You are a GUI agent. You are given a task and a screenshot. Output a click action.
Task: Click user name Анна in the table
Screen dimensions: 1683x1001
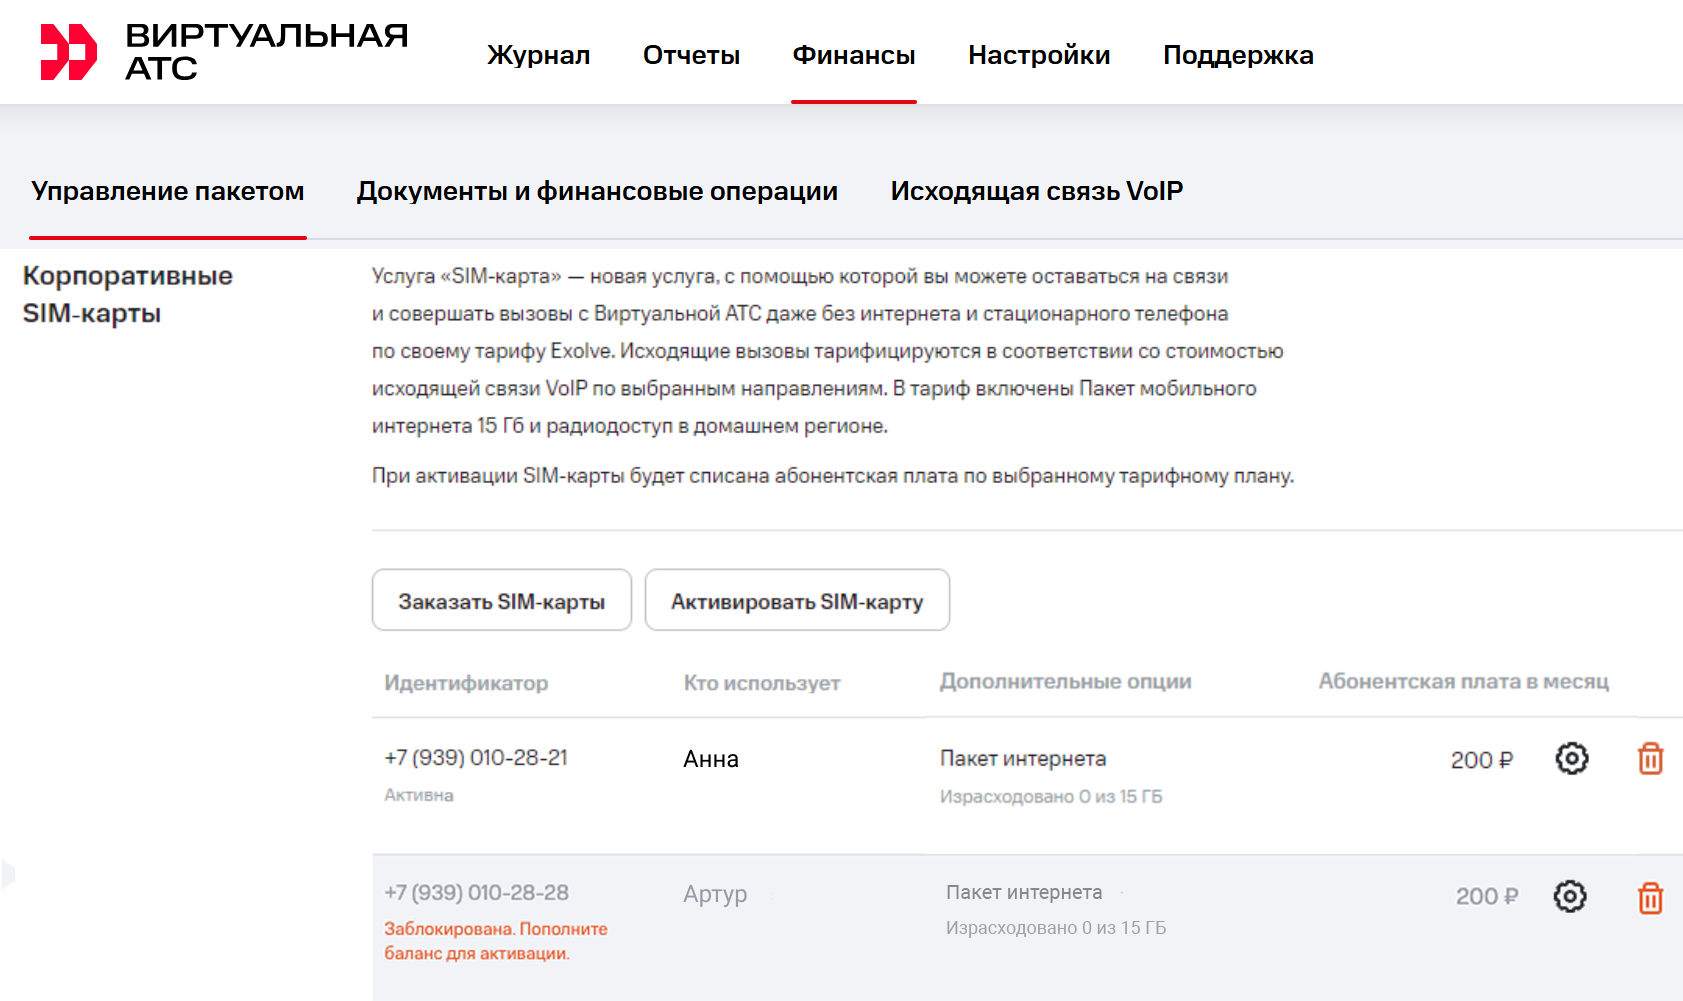pos(710,759)
